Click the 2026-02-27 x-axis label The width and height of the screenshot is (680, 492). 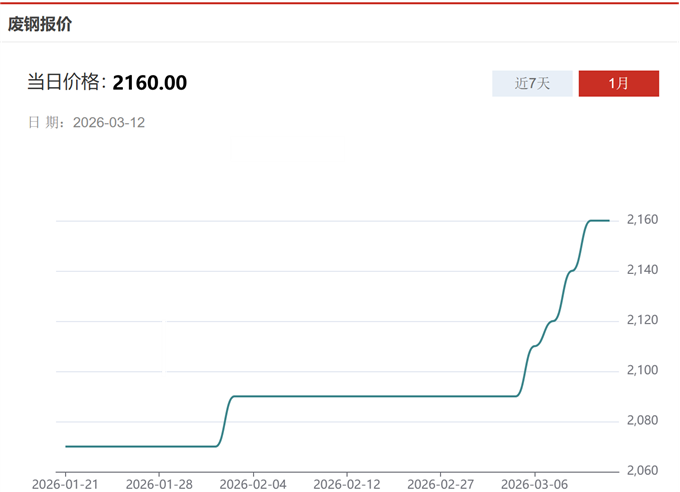point(440,483)
